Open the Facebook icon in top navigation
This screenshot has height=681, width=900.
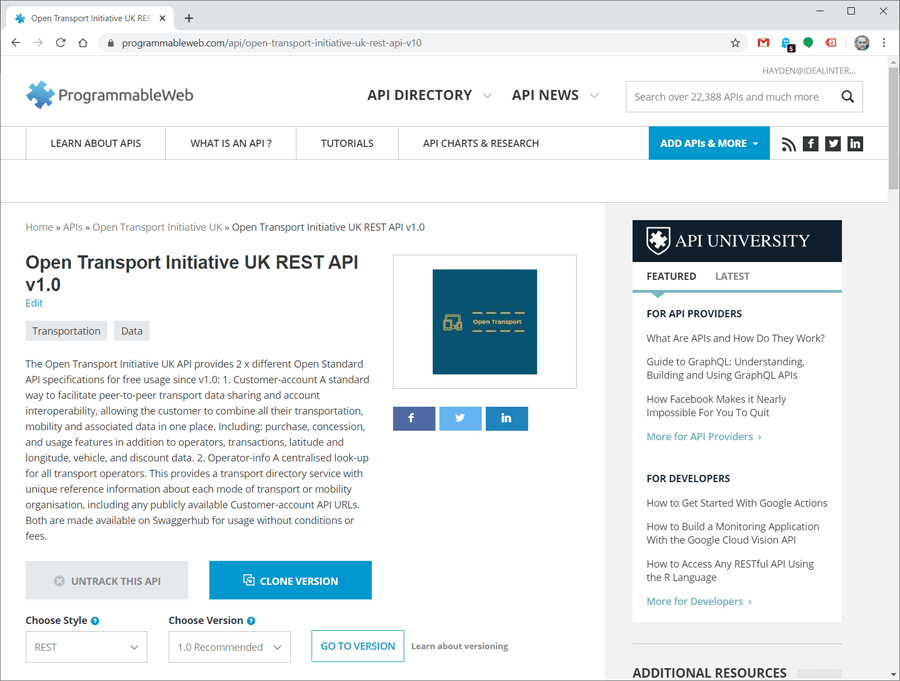pos(811,144)
